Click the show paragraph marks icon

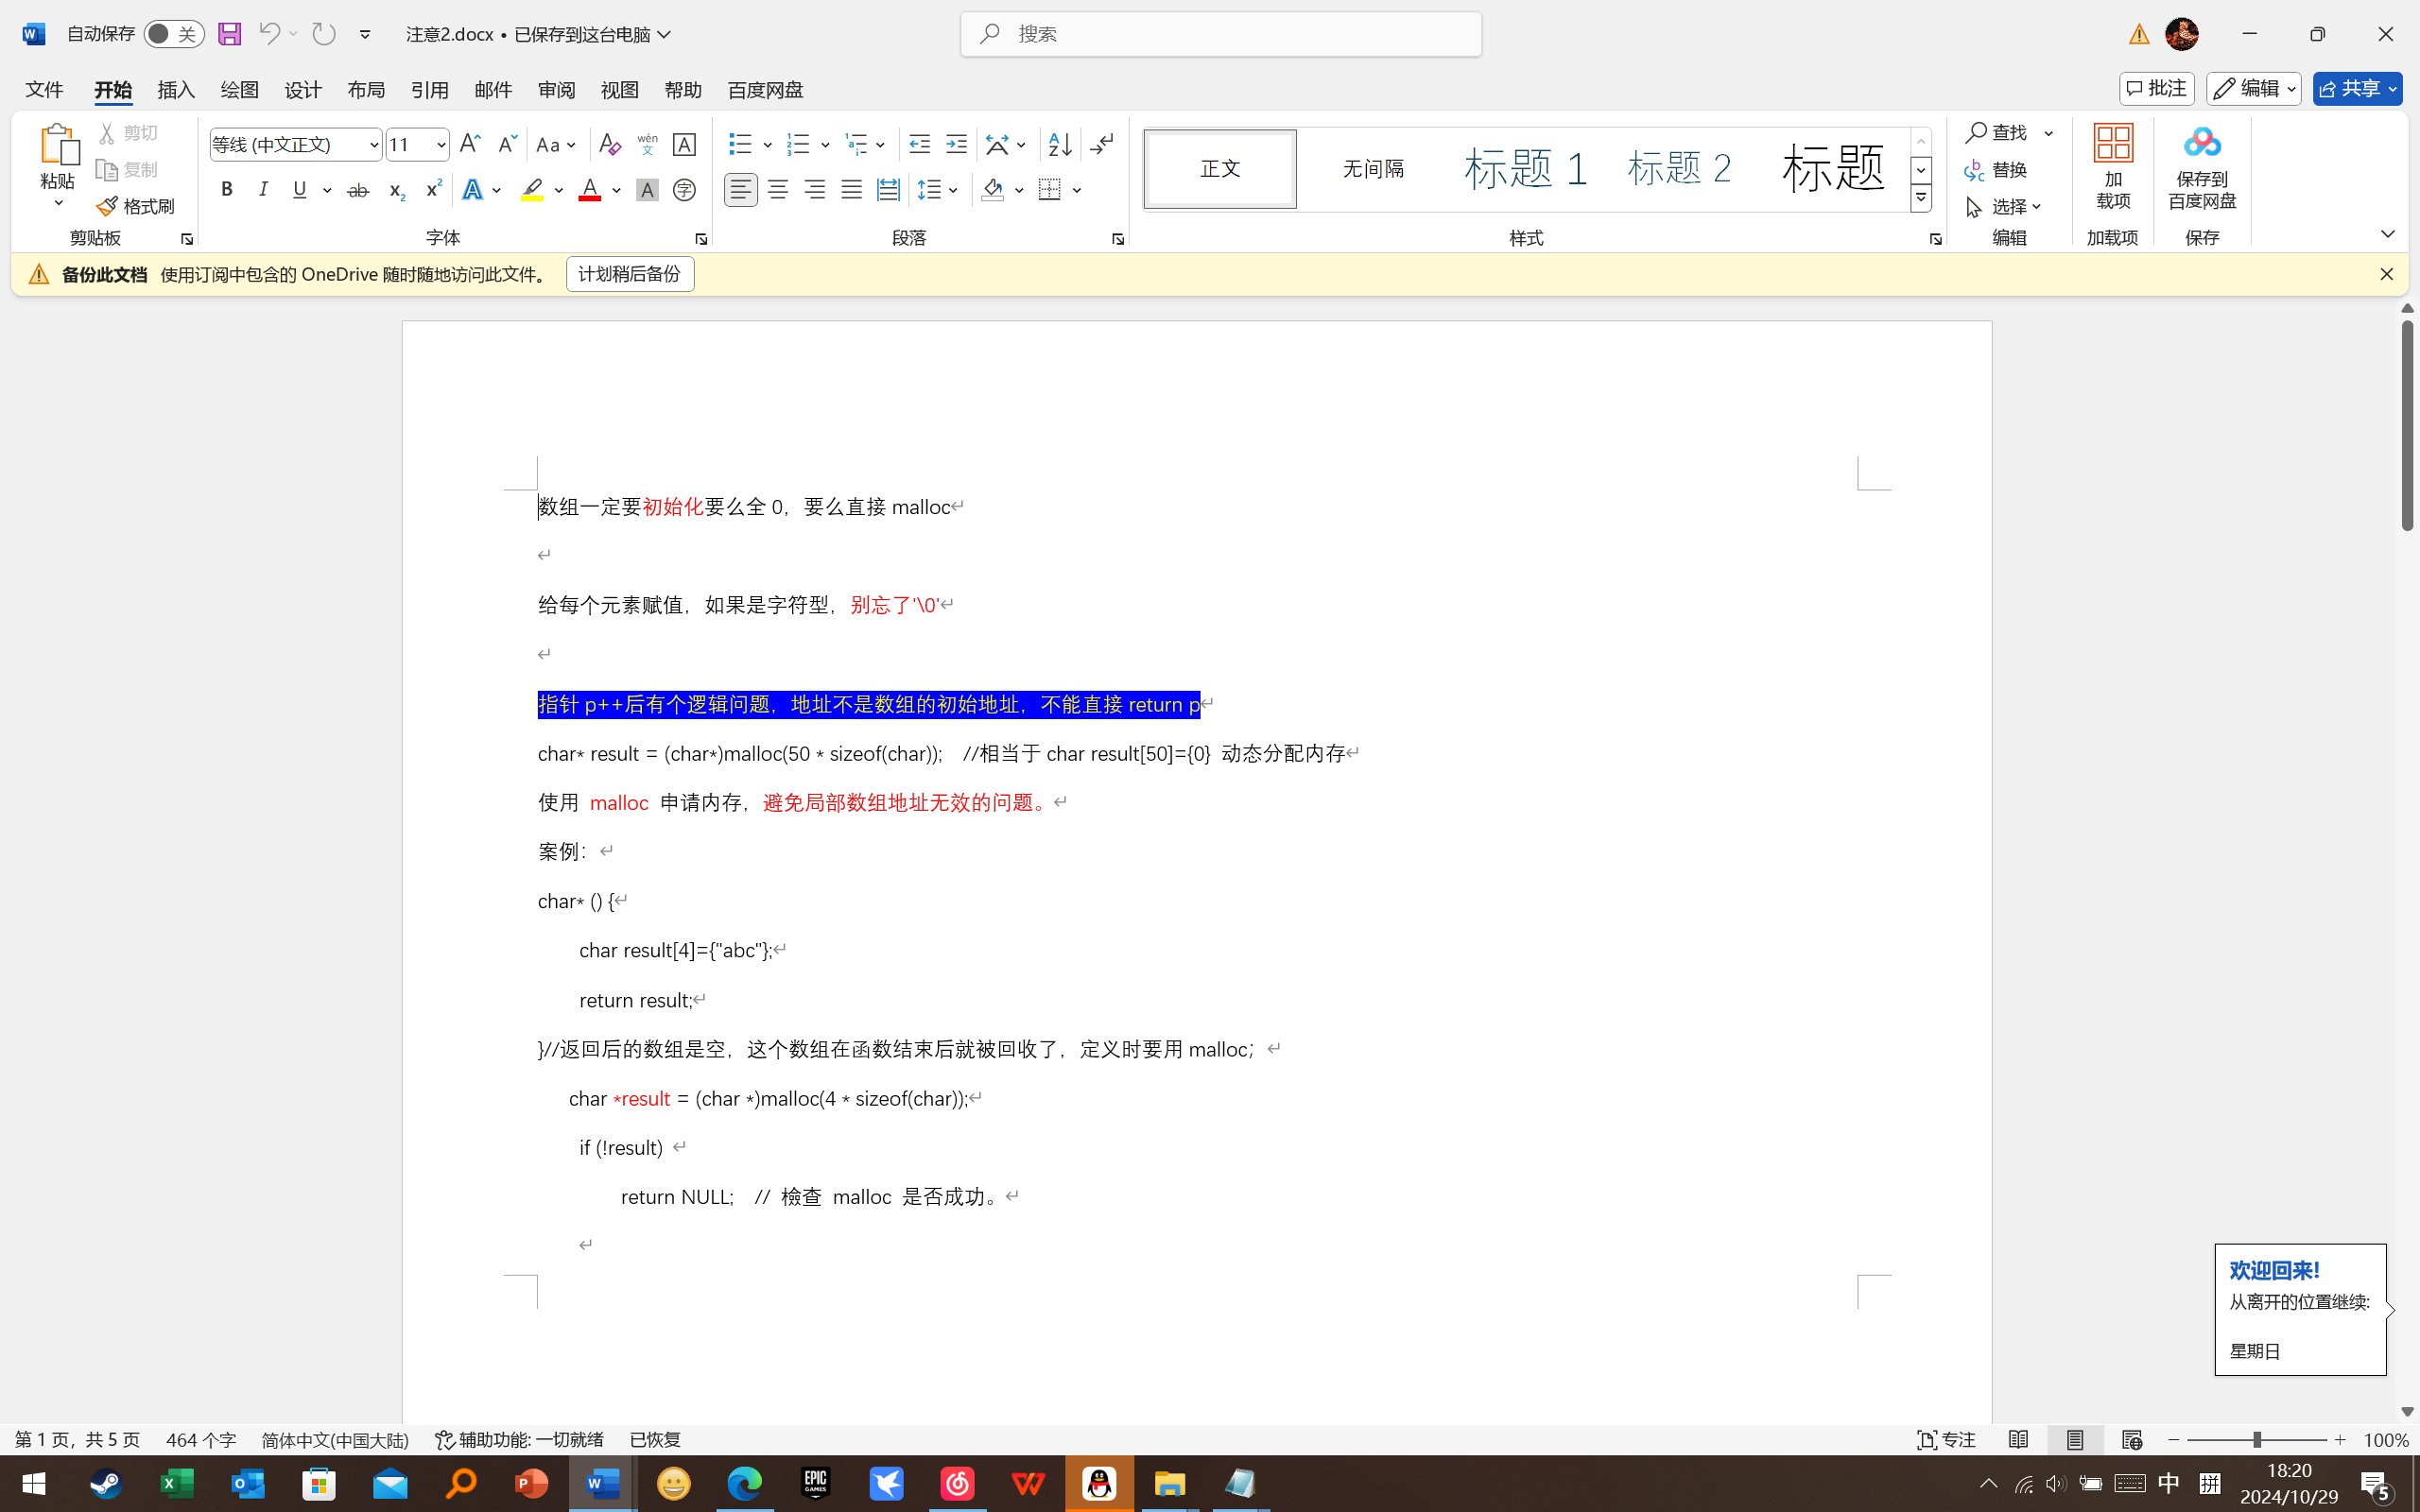coord(1102,144)
